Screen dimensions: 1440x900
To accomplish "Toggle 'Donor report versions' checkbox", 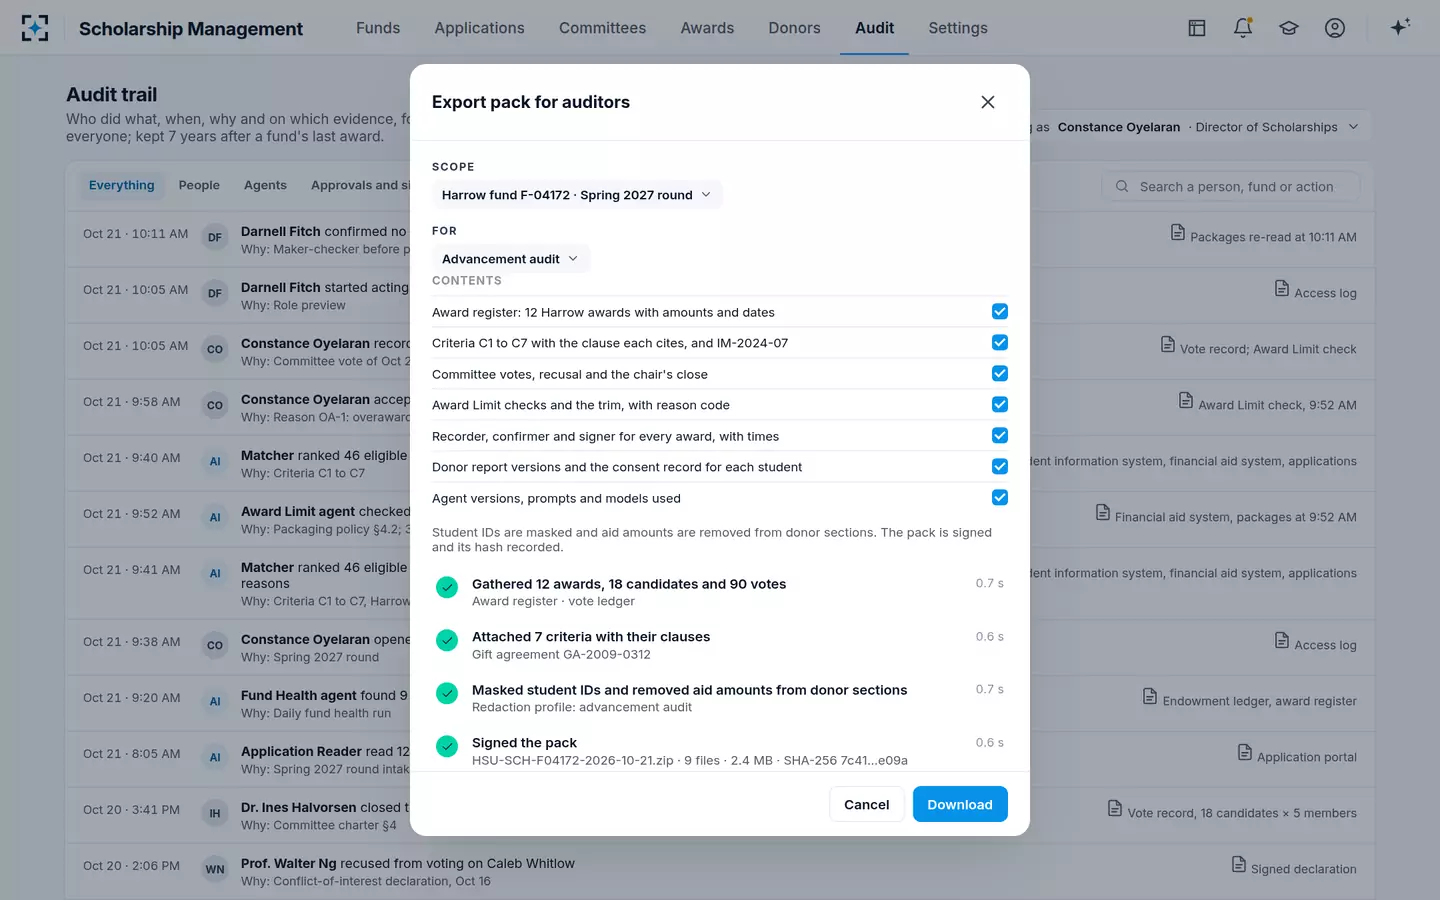I will (1000, 467).
